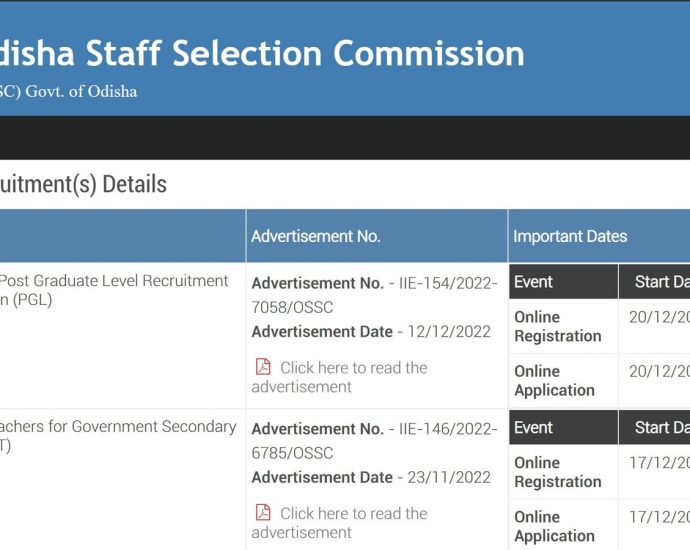Select the advertisement number IIE-154/2022-7058/OSSC text

pos(374,295)
